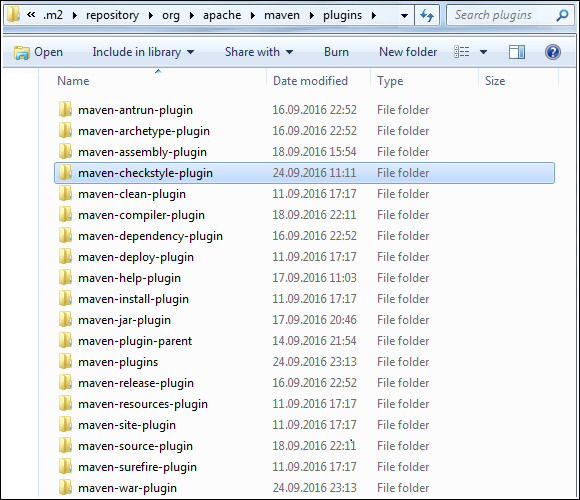This screenshot has height=500, width=580.
Task: Click maven-source-plugin folder icon
Action: tap(65, 446)
